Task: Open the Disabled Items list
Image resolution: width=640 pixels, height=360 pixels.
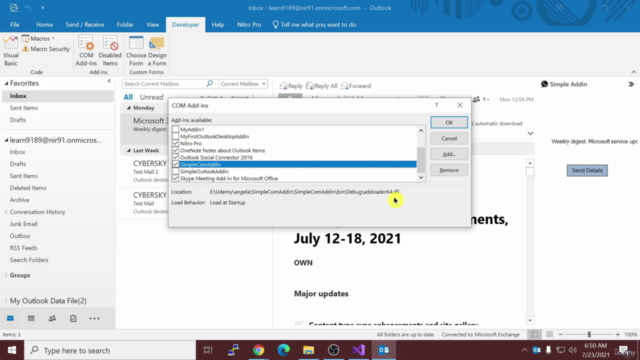Action: (110, 51)
